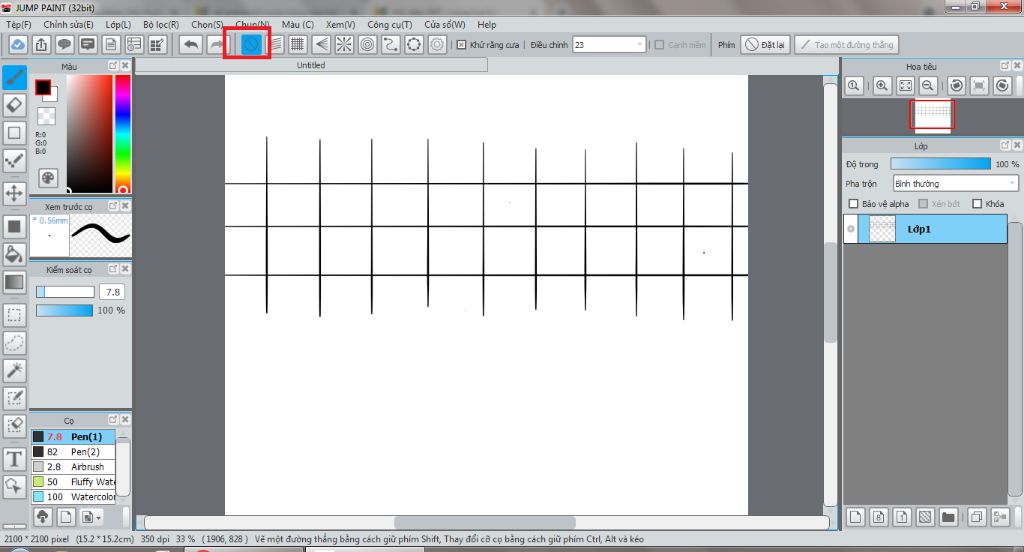
Task: Toggle Khóa layer lock checkbox
Action: (x=977, y=204)
